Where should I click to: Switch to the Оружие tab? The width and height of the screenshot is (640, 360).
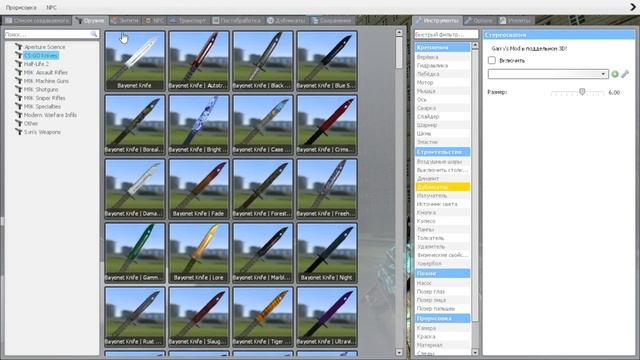[90, 20]
